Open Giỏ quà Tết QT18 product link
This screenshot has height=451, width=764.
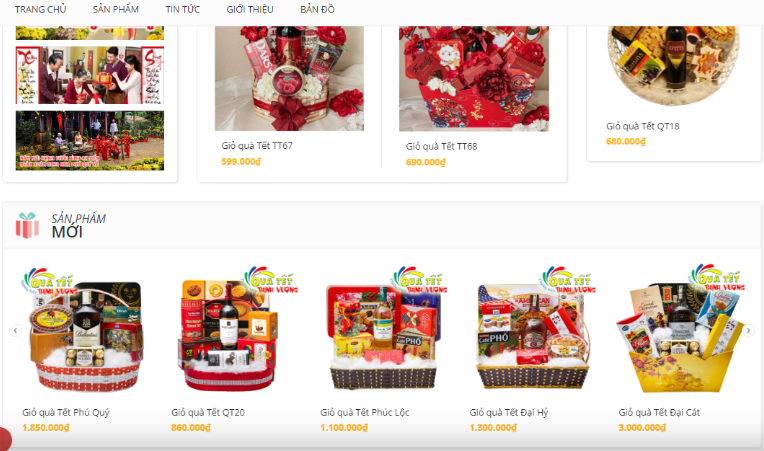click(x=643, y=126)
